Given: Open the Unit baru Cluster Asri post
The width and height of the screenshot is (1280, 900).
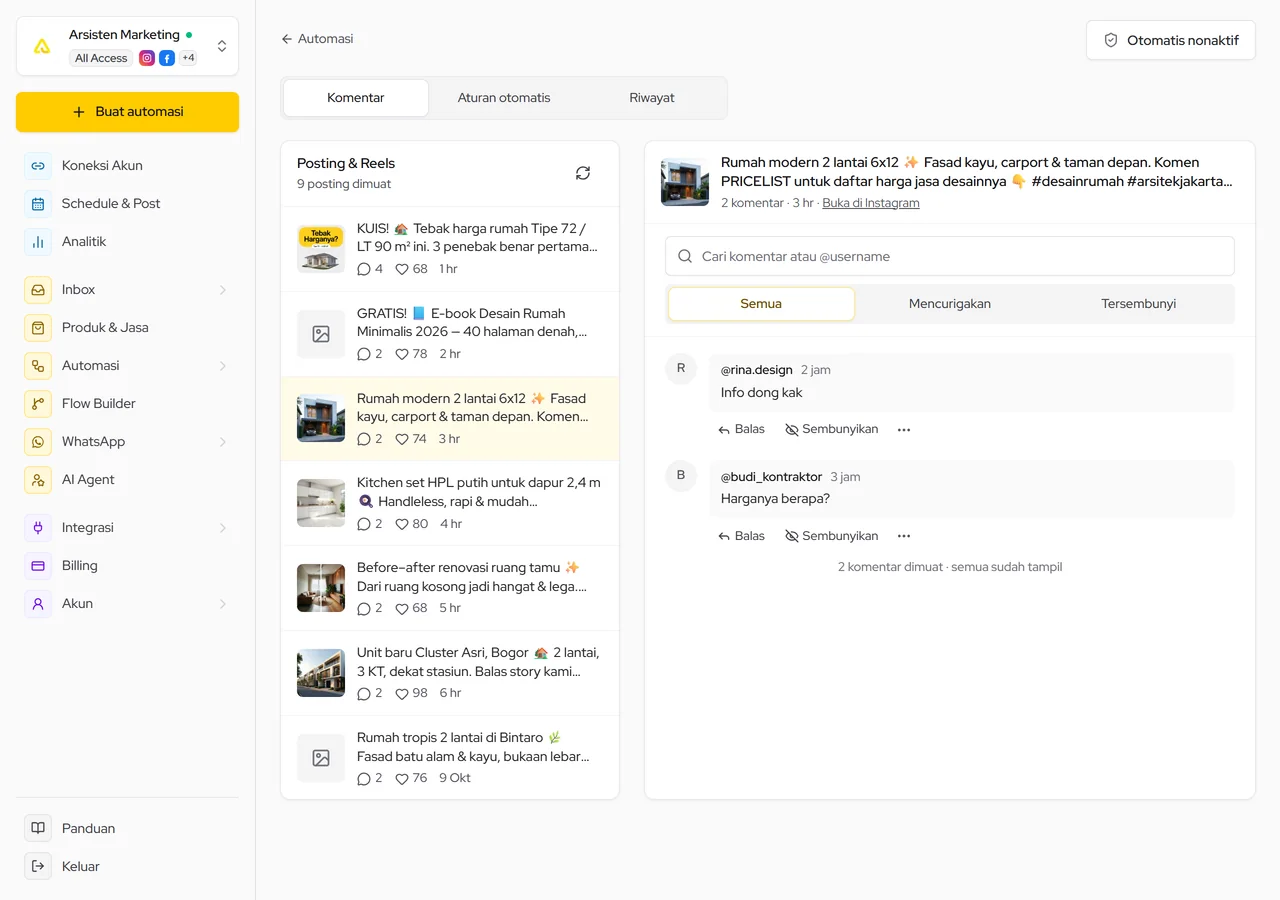Looking at the screenshot, I should [x=450, y=673].
